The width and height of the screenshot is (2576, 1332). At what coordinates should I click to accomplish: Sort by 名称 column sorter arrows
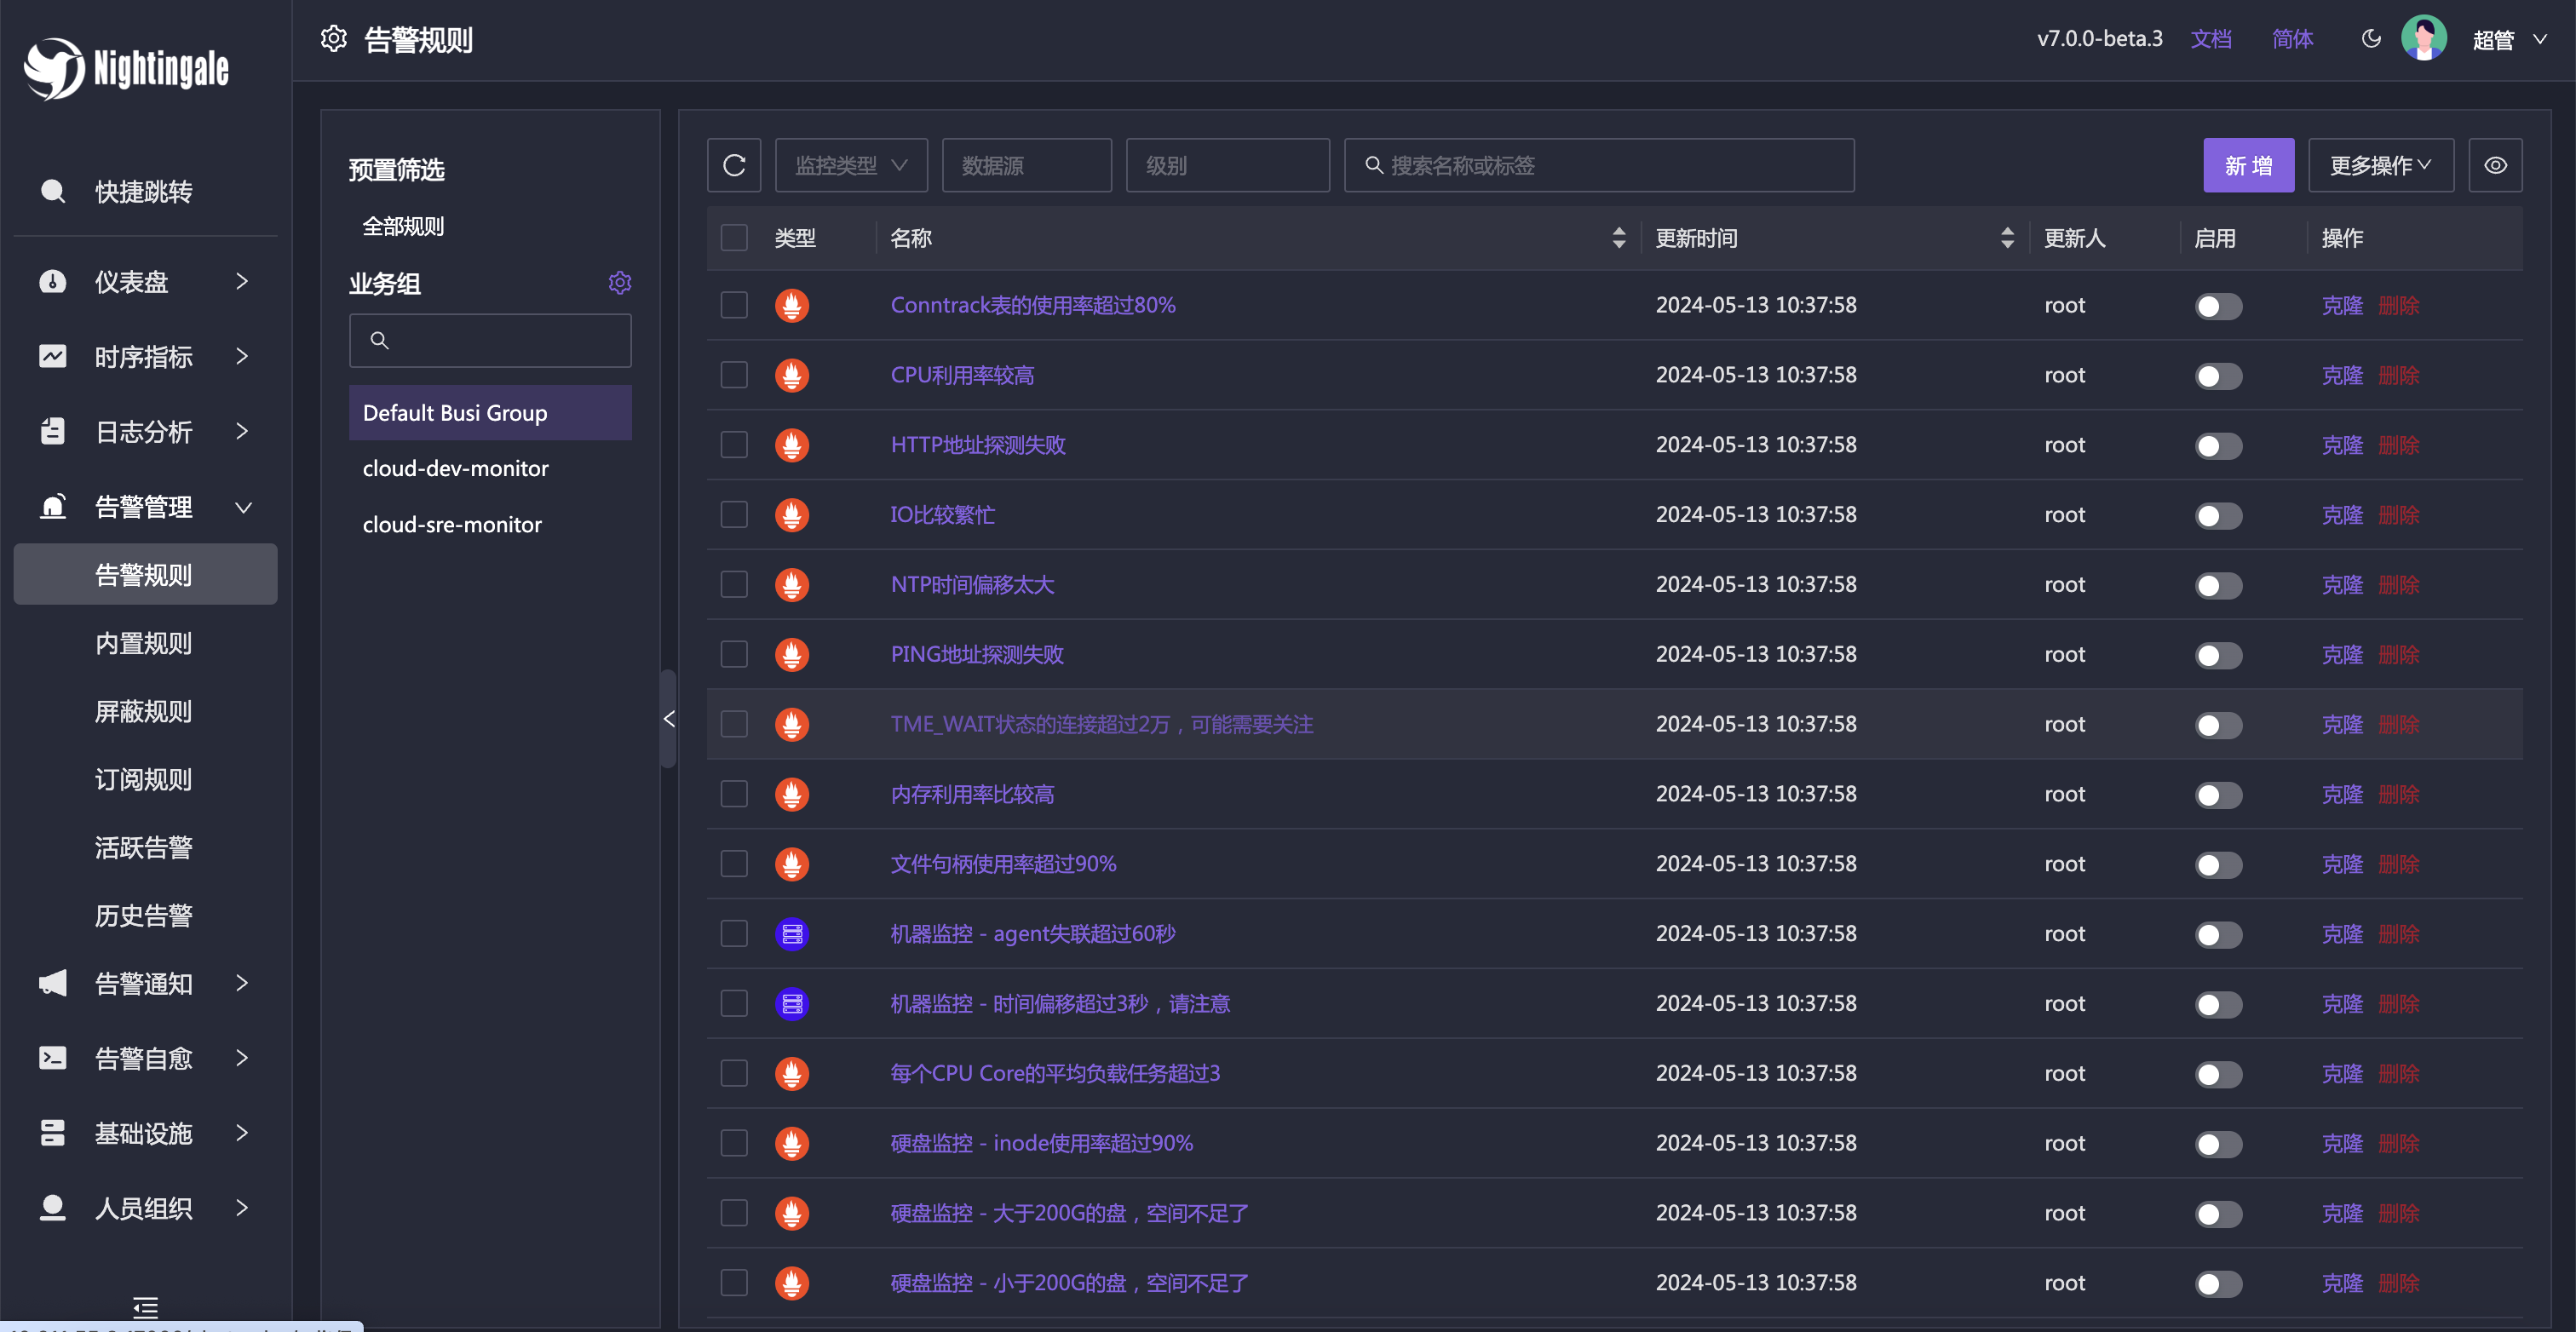pyautogui.click(x=1619, y=238)
